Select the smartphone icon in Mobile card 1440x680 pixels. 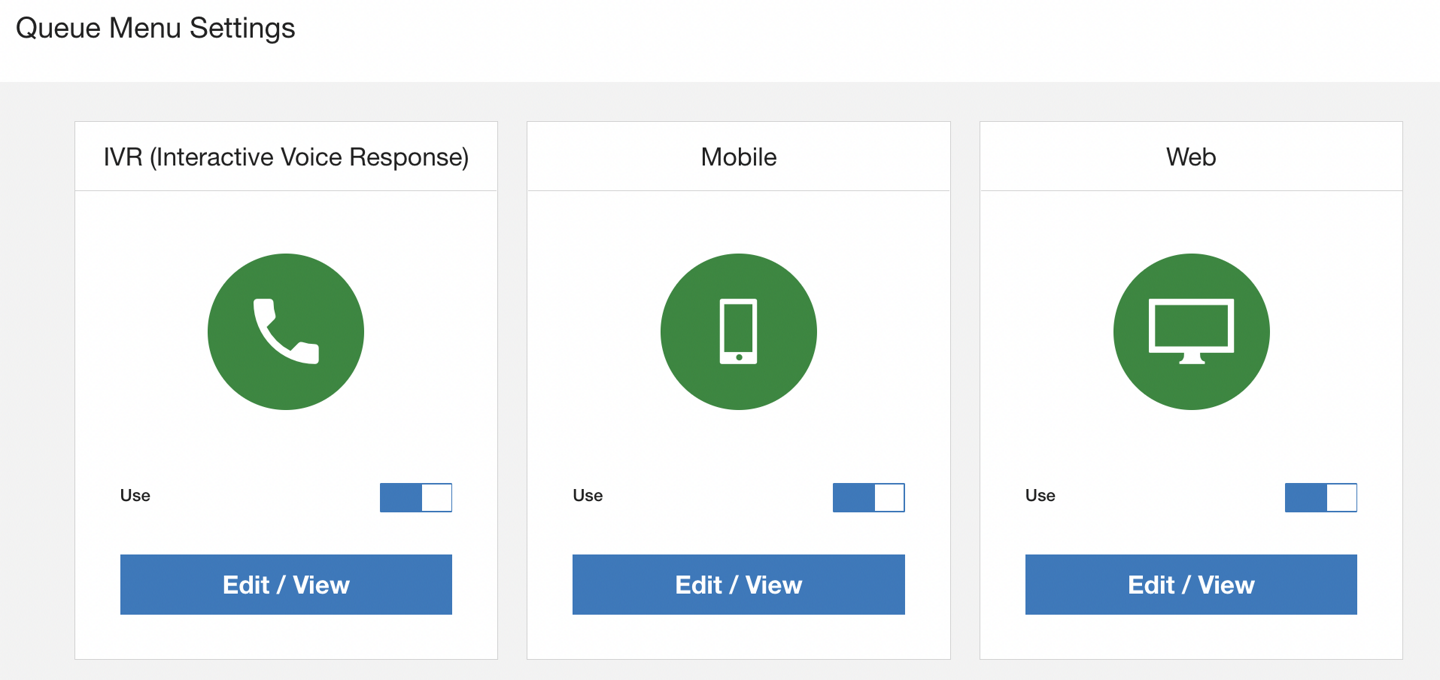coord(738,331)
